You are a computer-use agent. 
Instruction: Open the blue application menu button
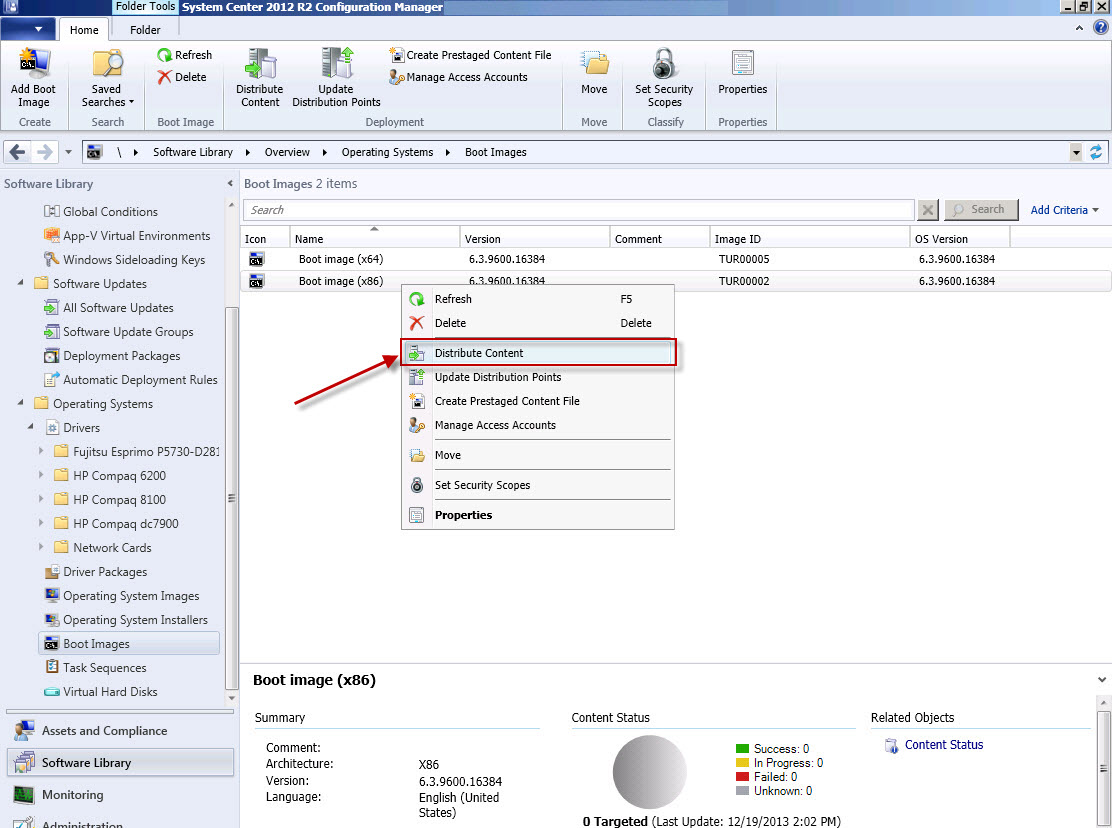point(26,29)
